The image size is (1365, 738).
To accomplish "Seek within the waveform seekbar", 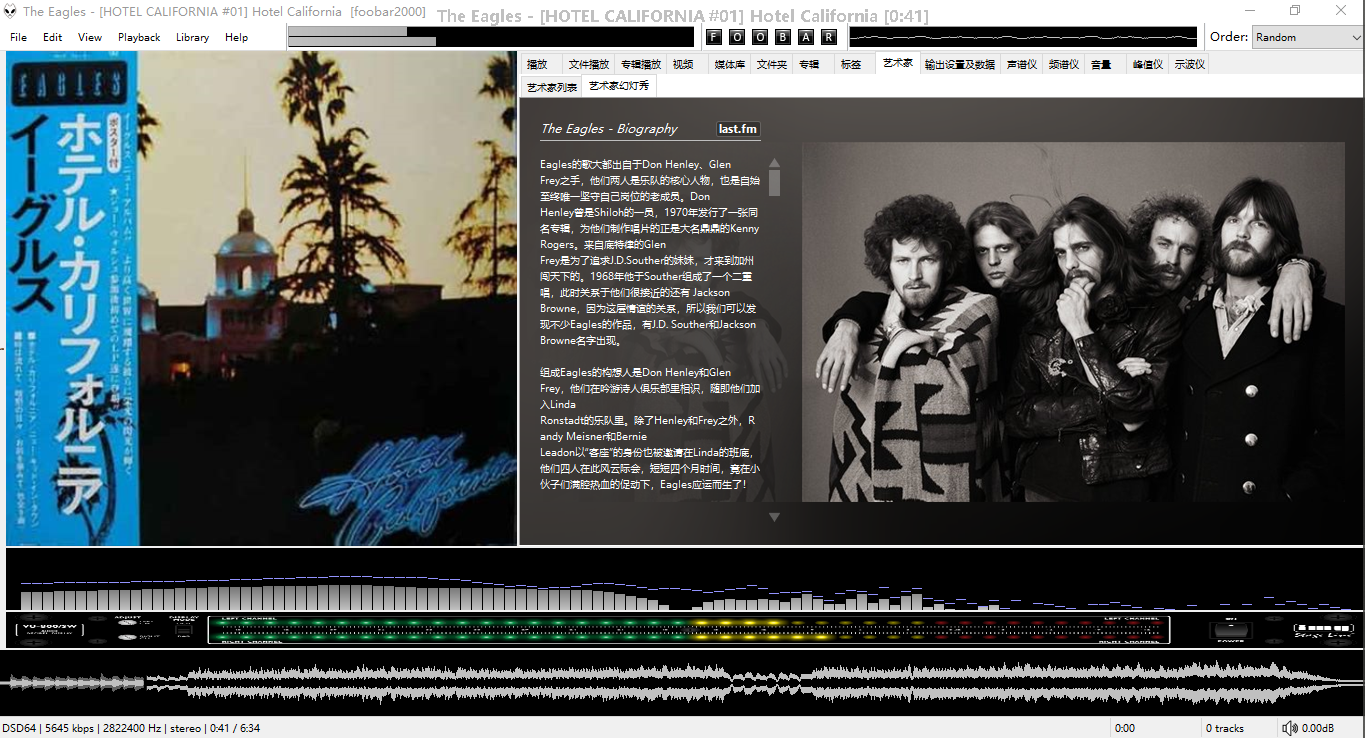I will tap(682, 683).
